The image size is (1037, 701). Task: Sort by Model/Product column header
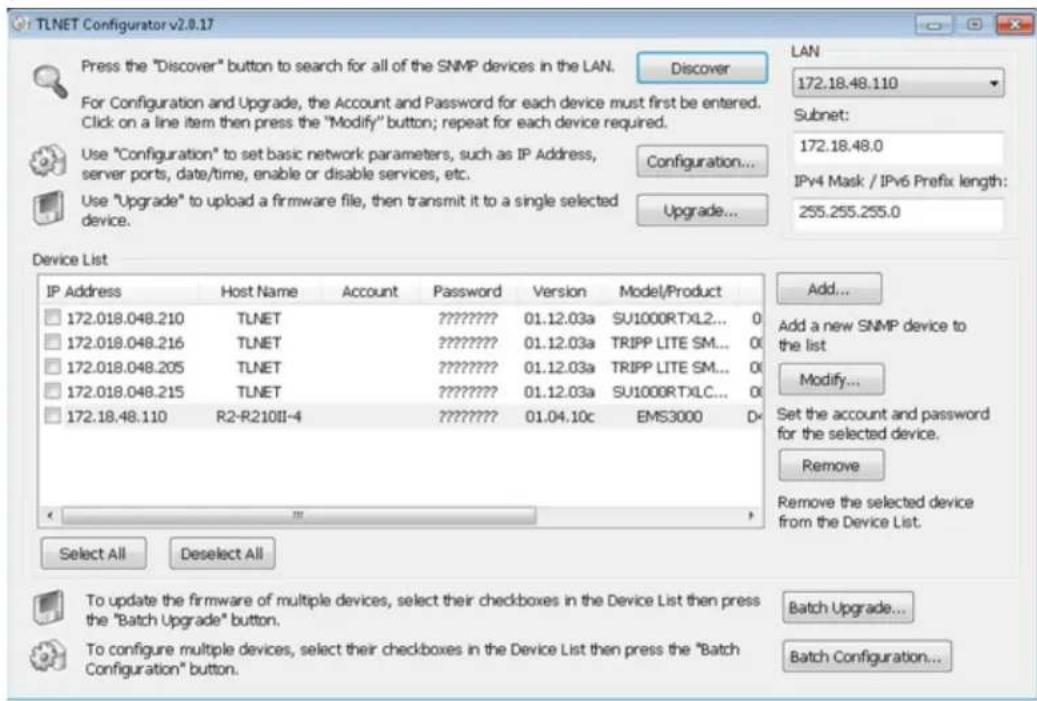coord(671,292)
